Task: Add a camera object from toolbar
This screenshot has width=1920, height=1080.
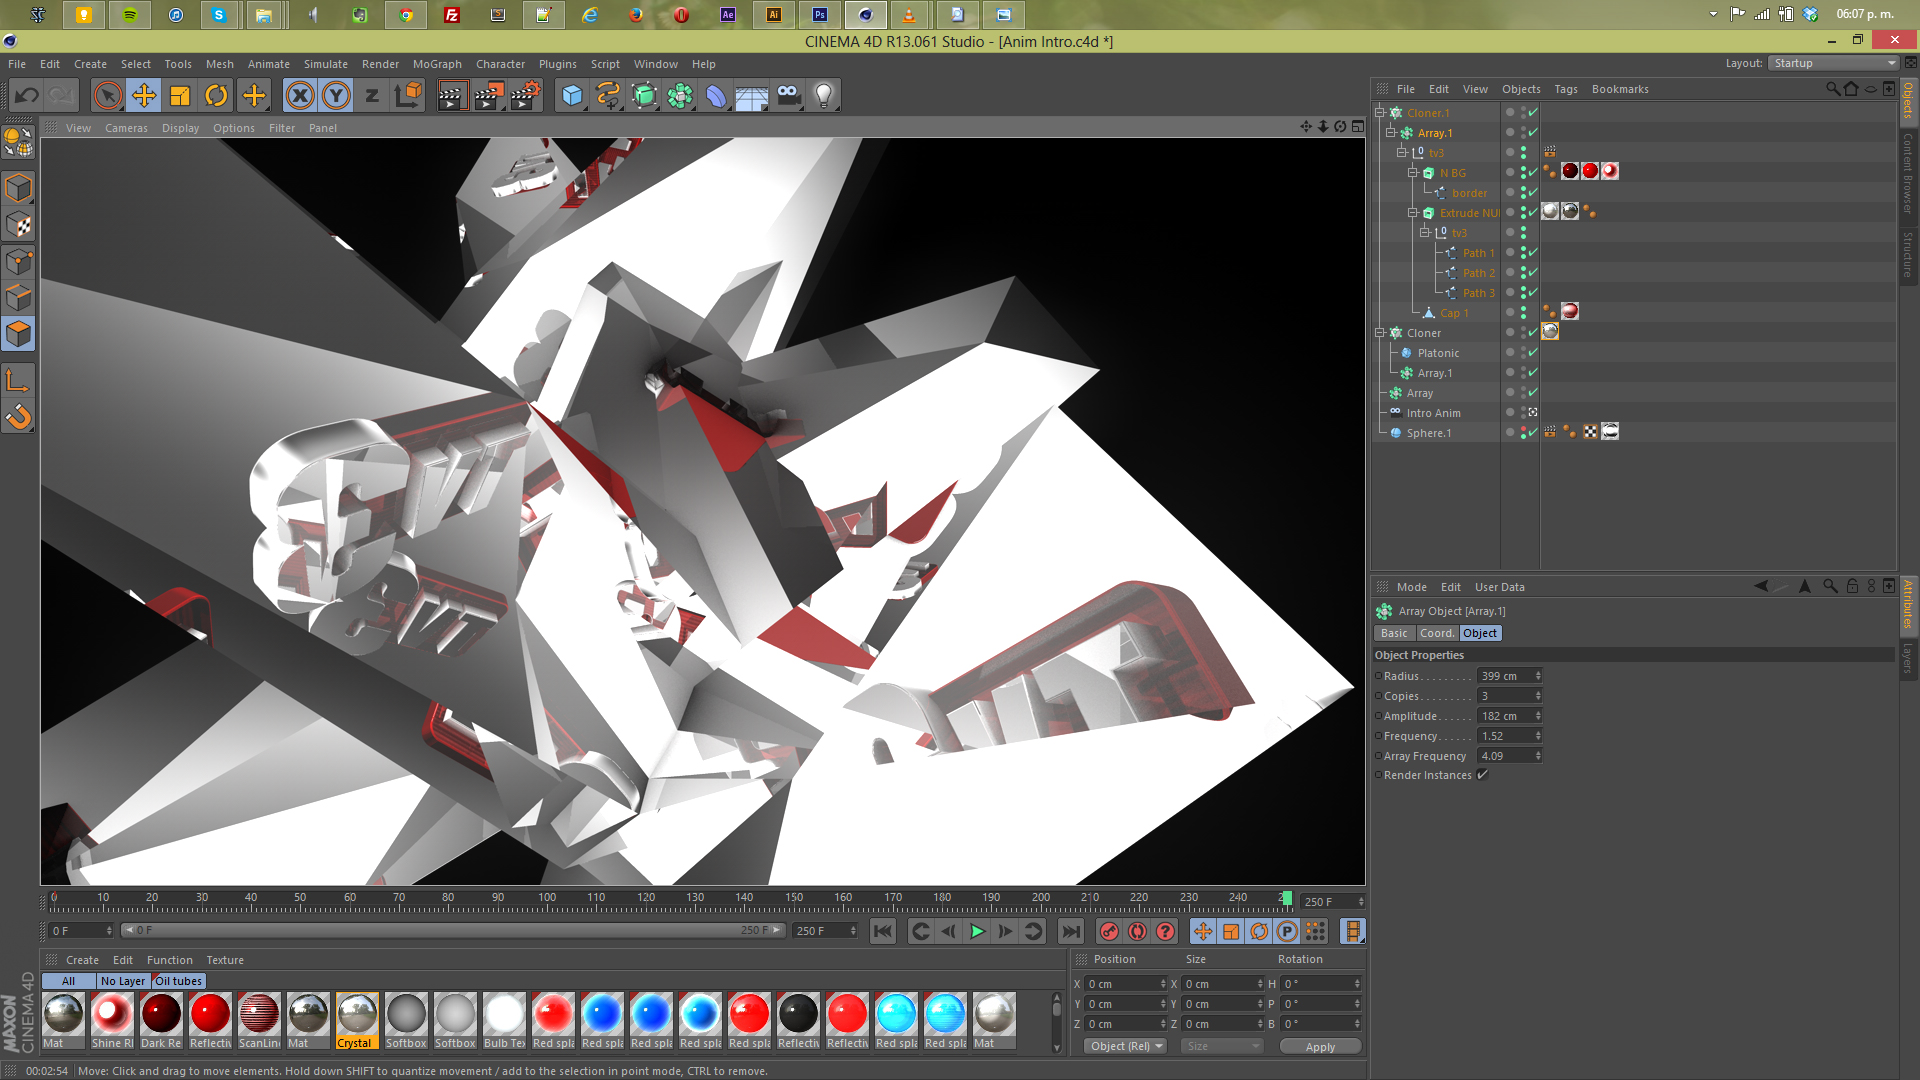Action: click(788, 96)
